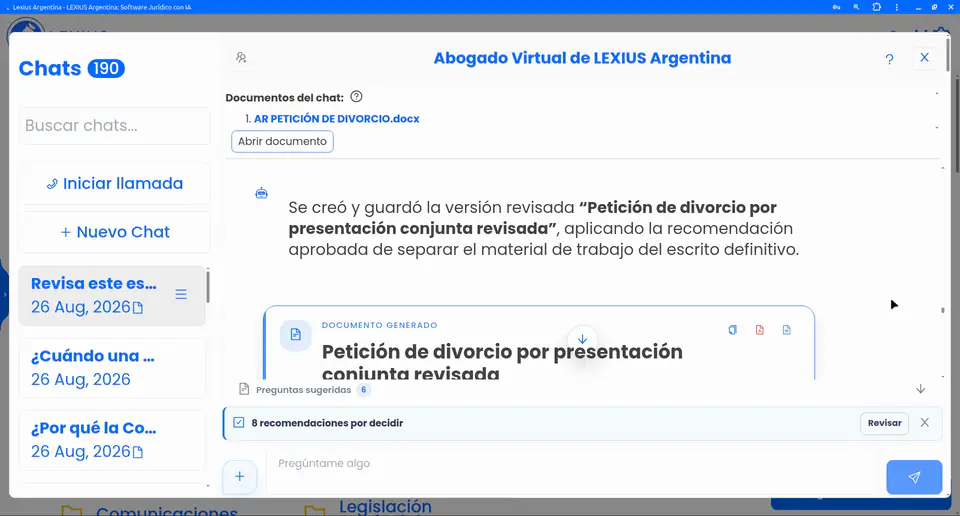Screen dimensions: 960x516
Task: Click the 'Petición de divorcio por presentación' document title
Action: (x=502, y=352)
